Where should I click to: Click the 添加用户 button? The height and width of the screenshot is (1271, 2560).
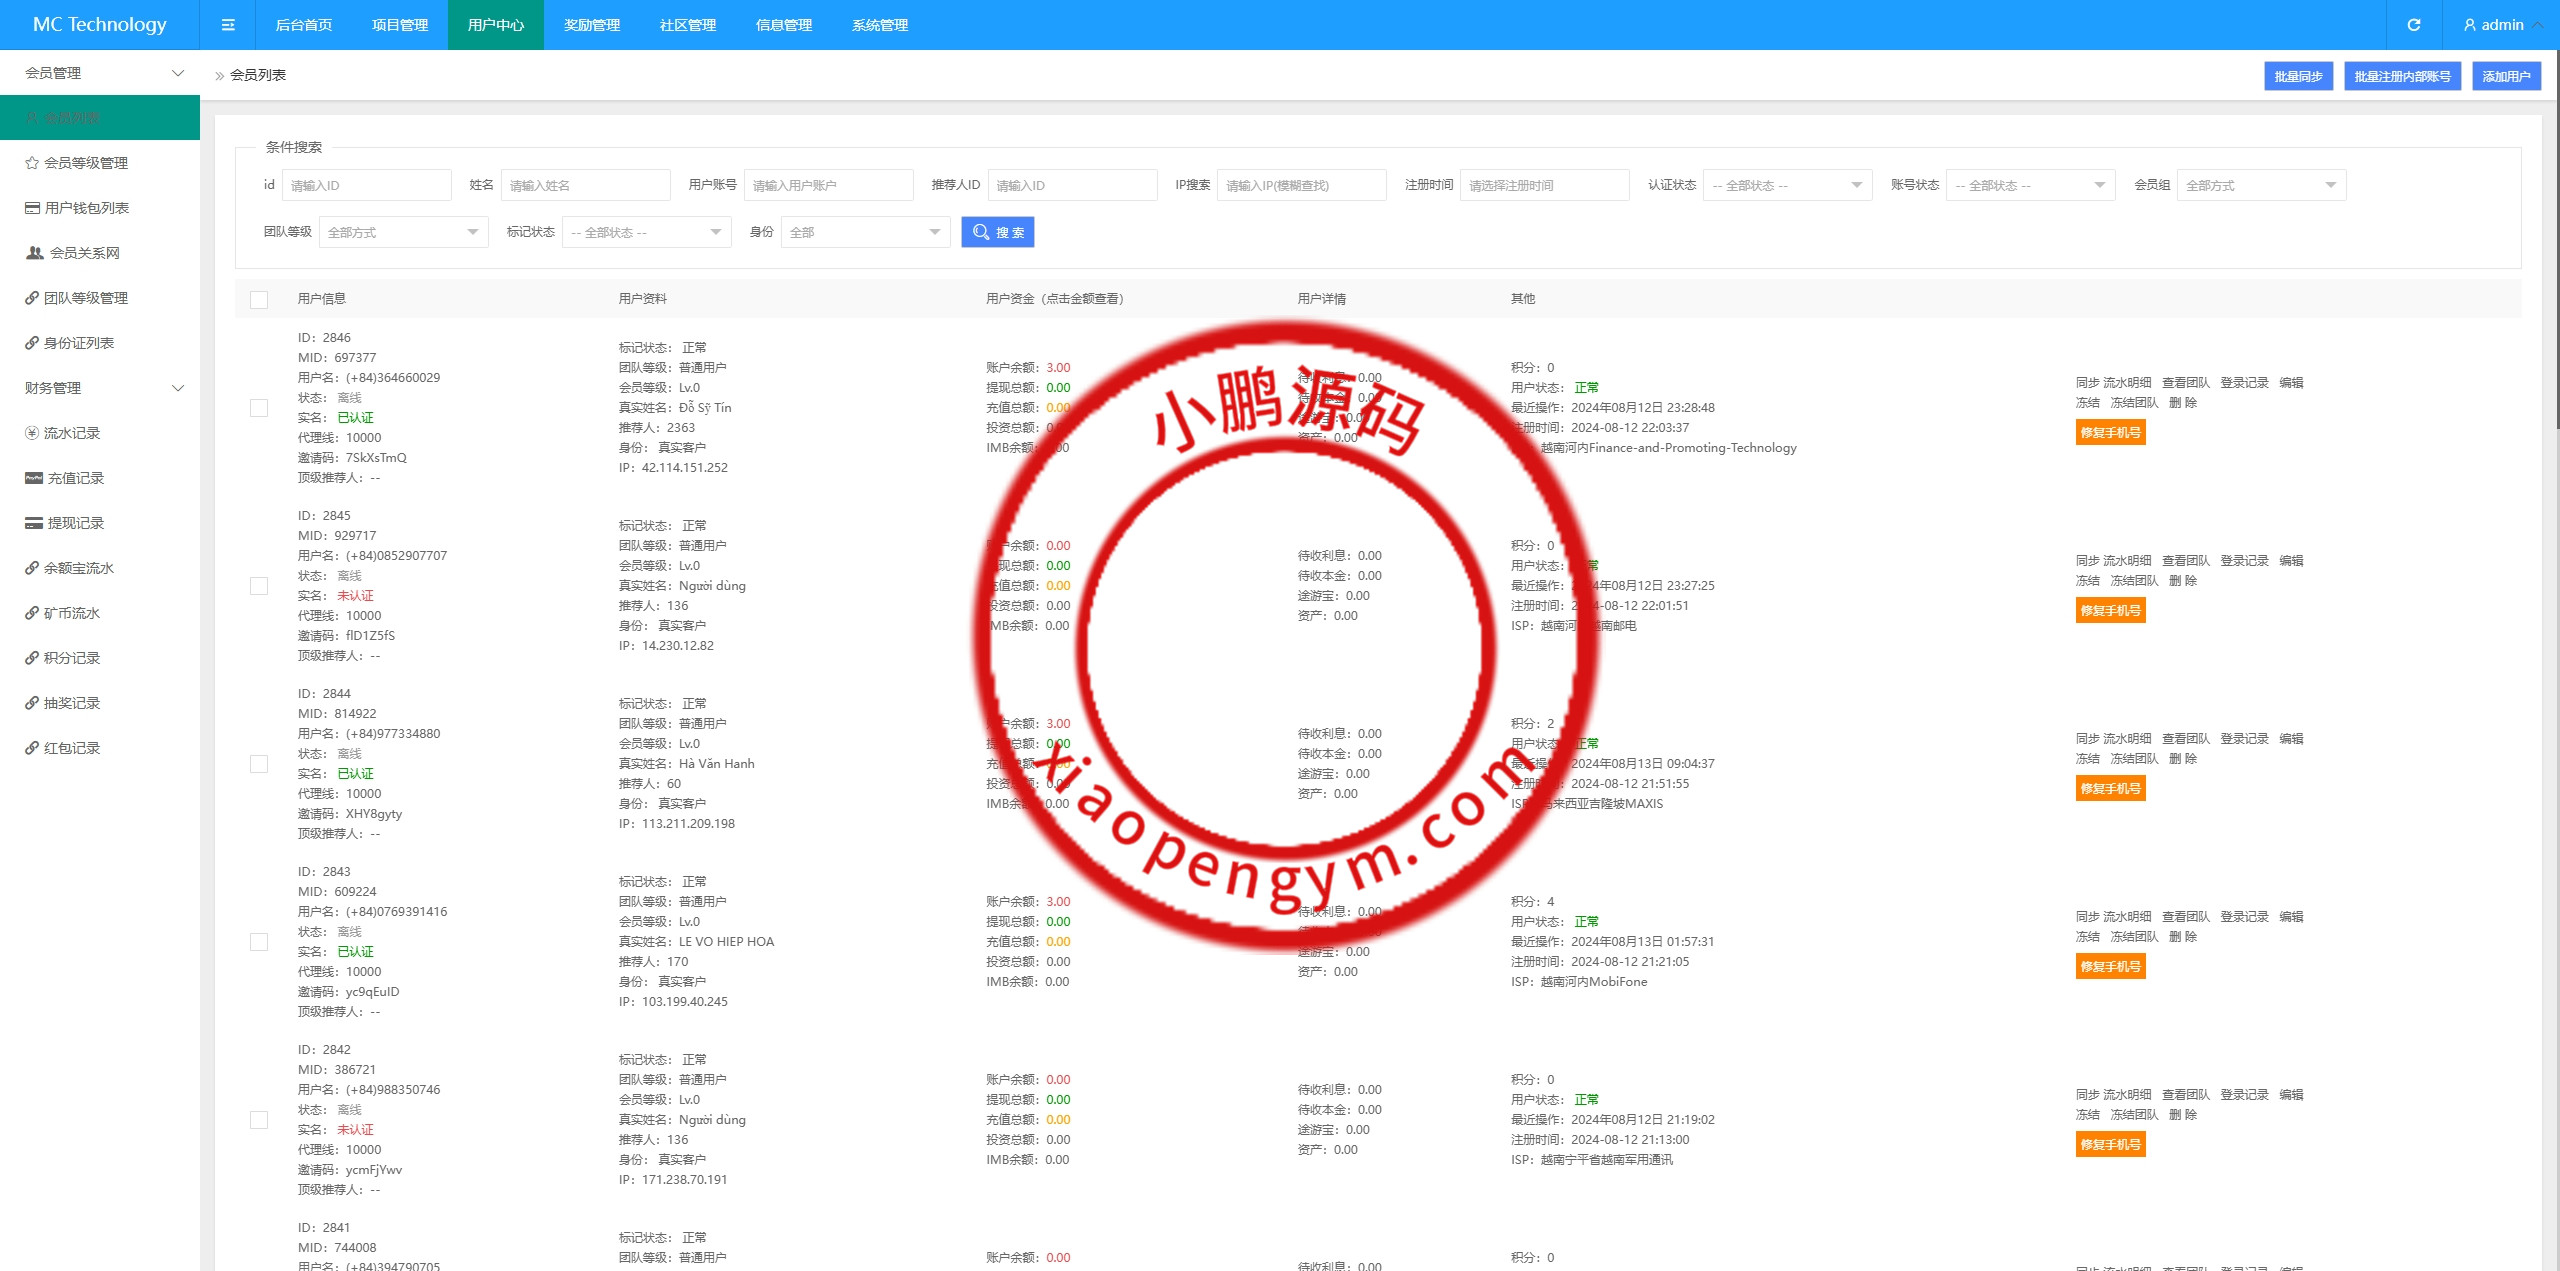coord(2505,76)
